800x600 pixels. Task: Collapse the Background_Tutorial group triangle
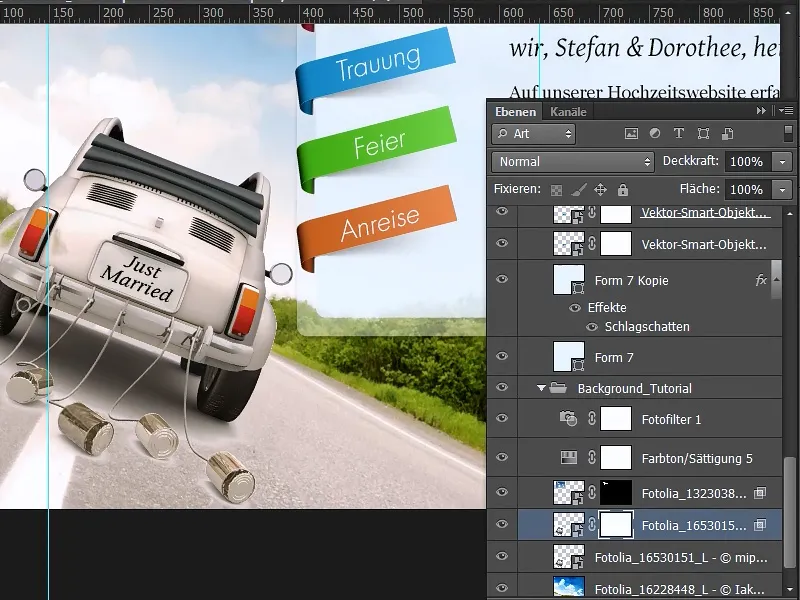(x=541, y=388)
